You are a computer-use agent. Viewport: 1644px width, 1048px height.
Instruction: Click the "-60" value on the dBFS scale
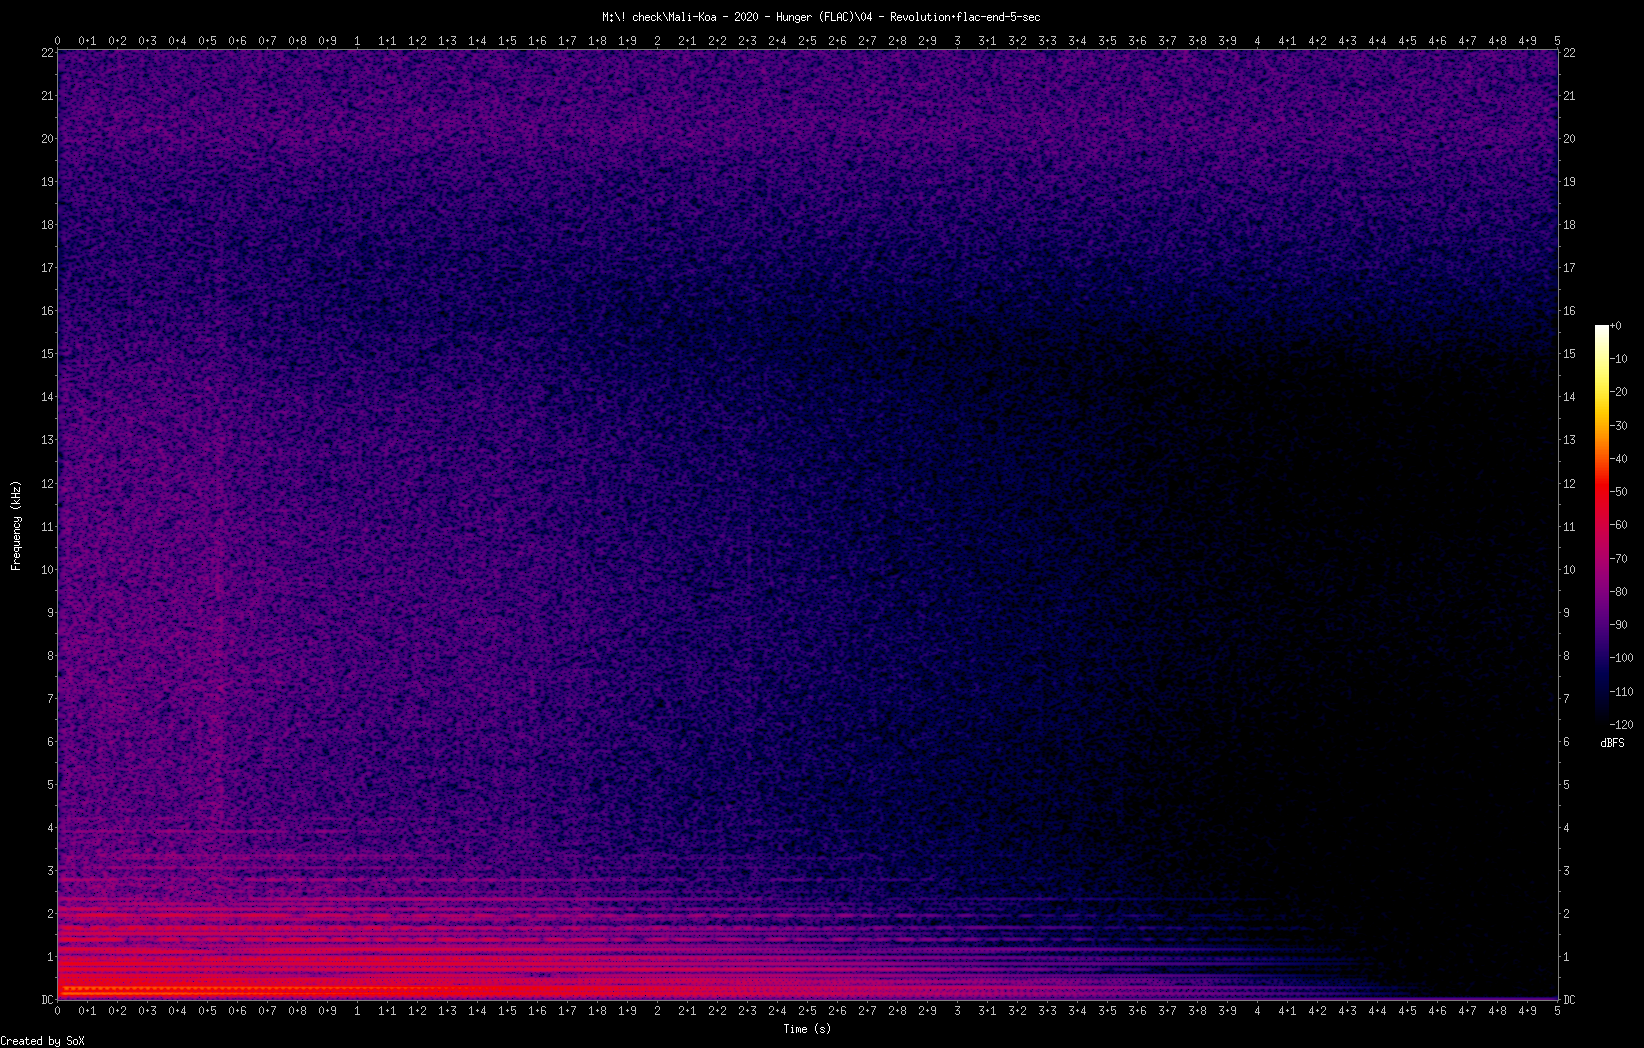1619,525
